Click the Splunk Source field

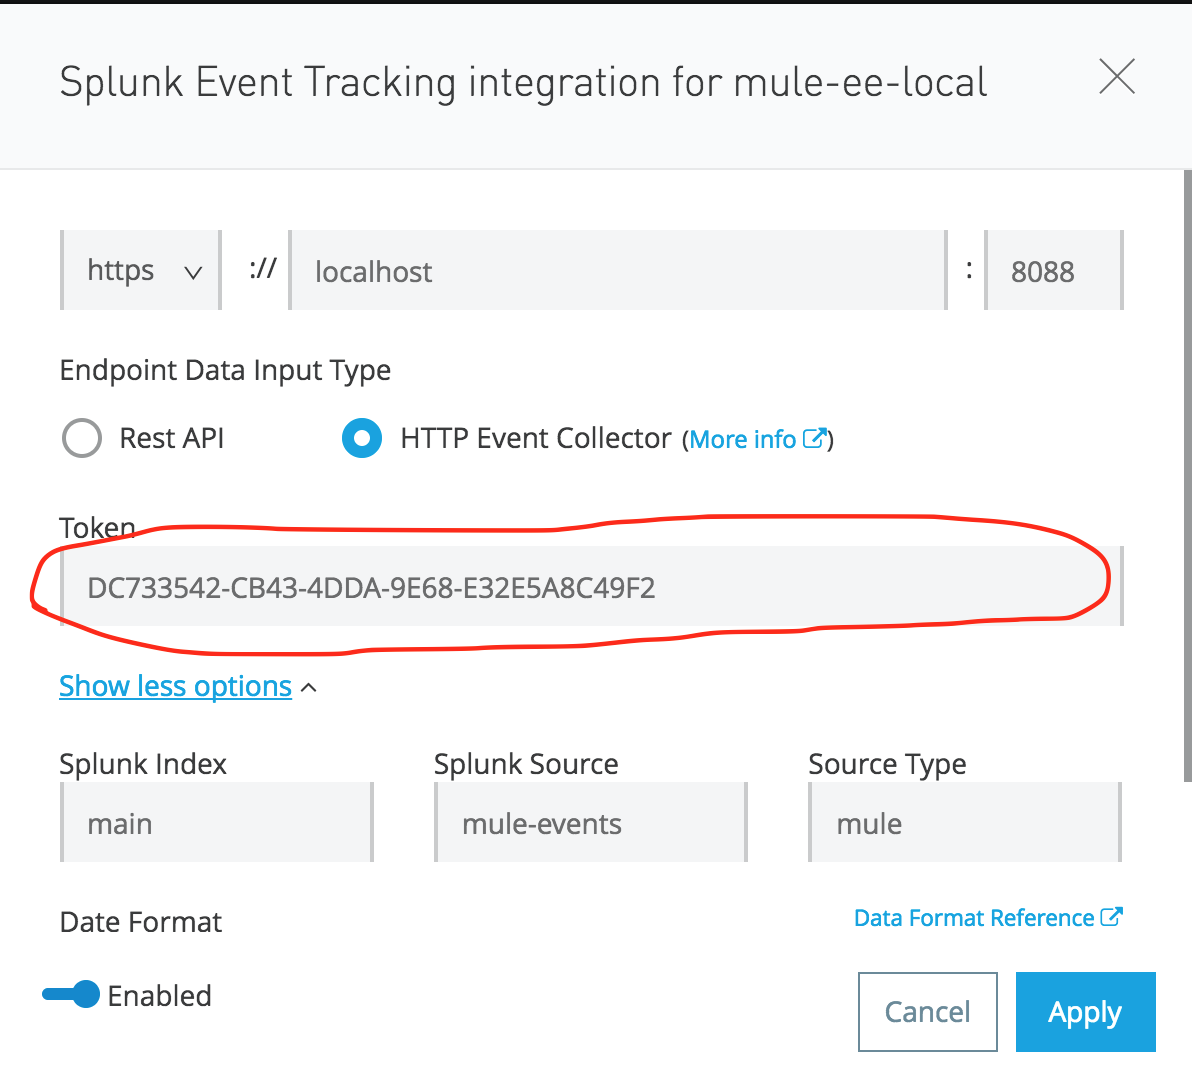click(591, 823)
